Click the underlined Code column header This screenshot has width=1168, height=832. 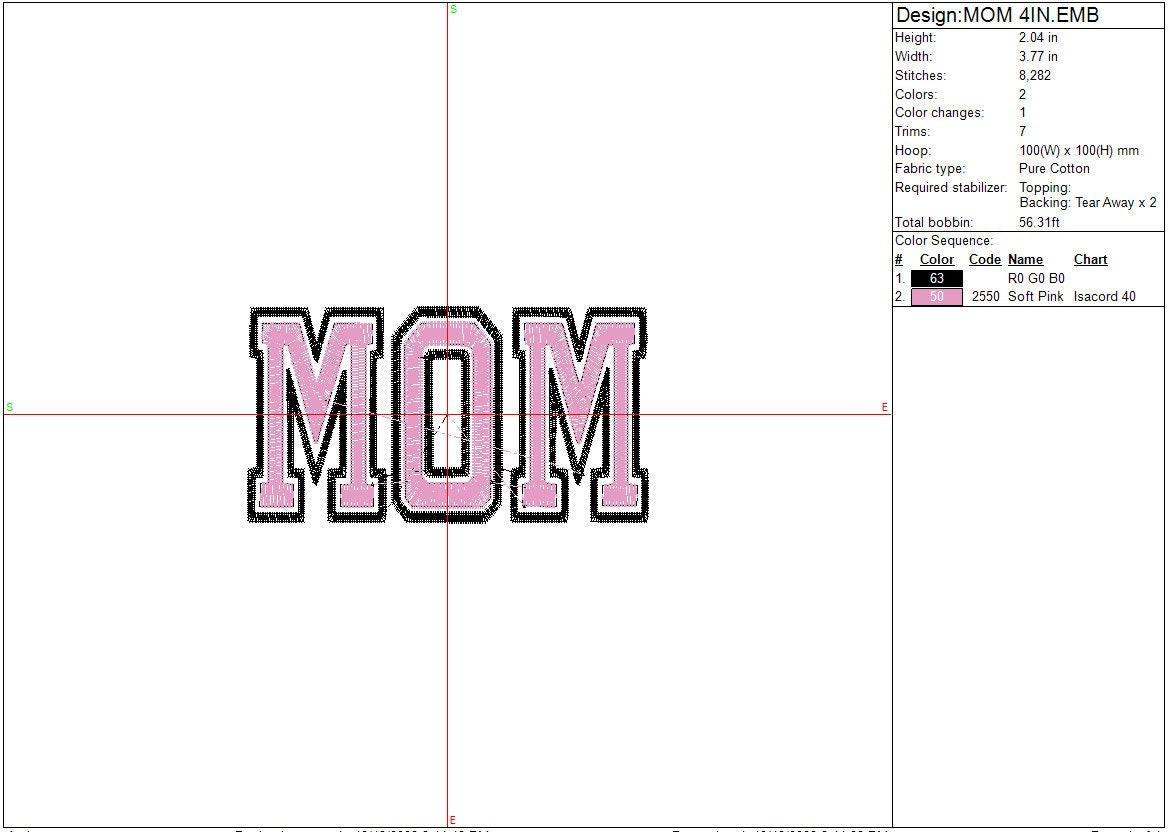point(984,260)
